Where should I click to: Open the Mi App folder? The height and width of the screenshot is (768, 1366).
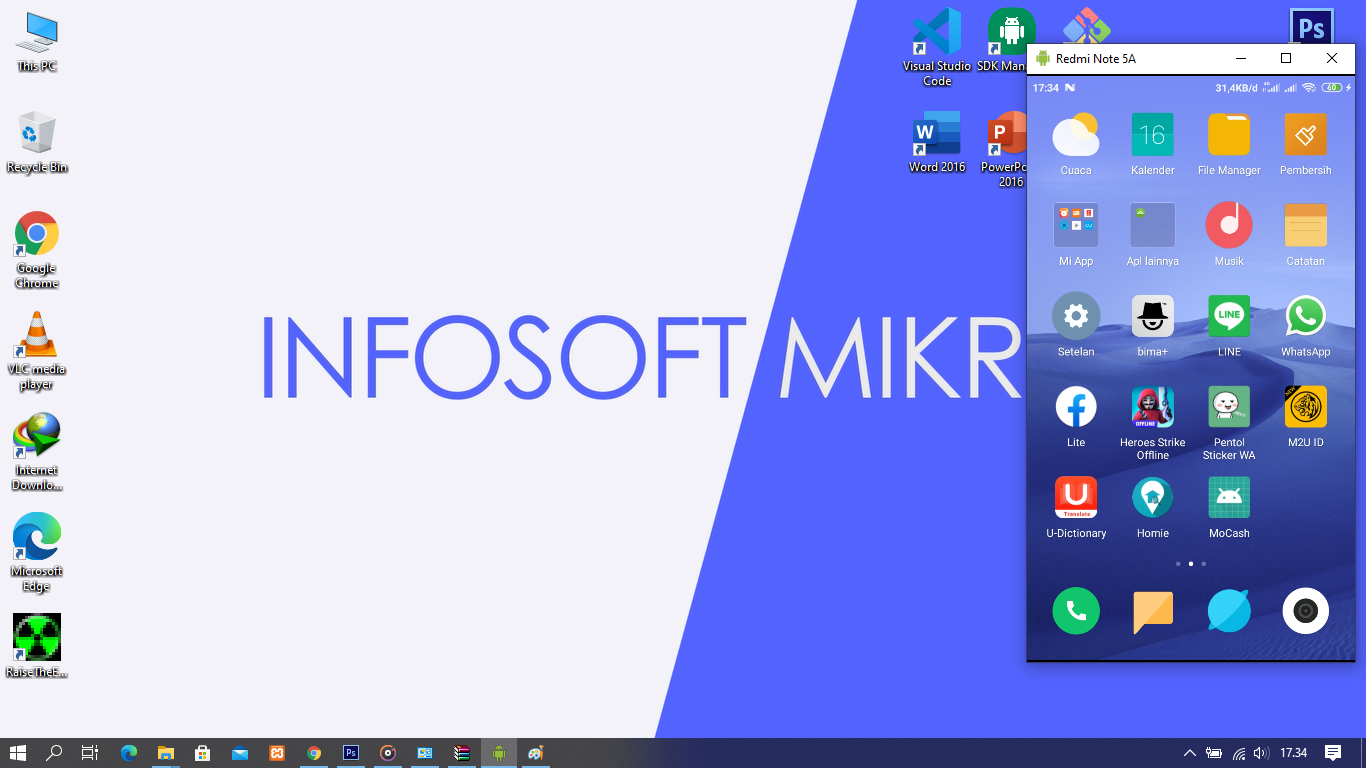tap(1076, 225)
